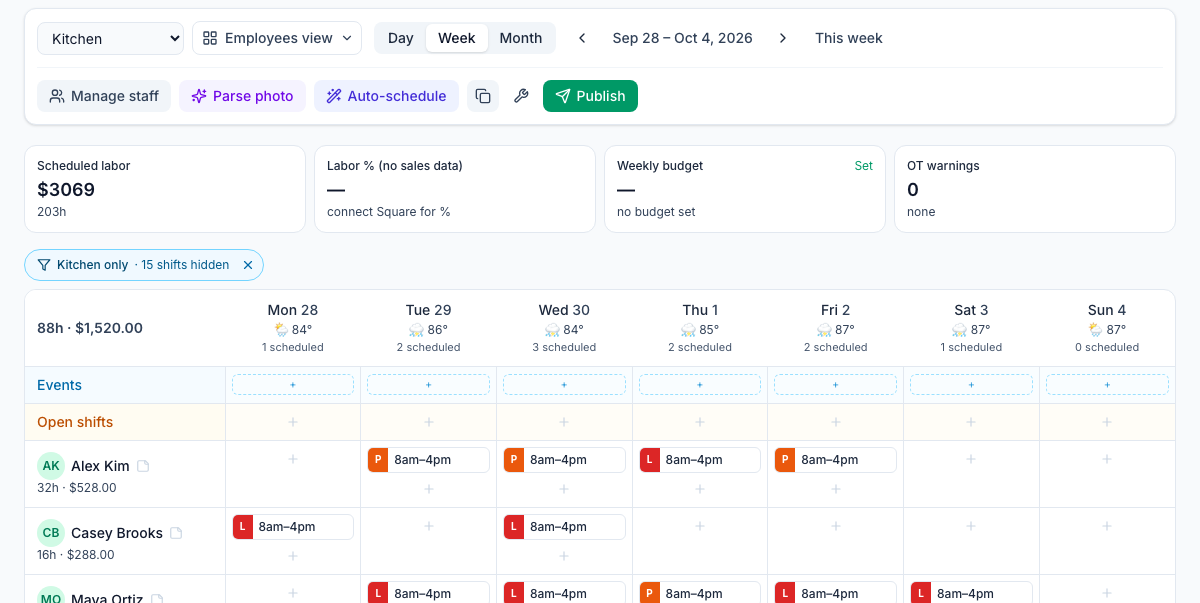The width and height of the screenshot is (1200, 603).
Task: Switch to Day view tab
Action: pyautogui.click(x=400, y=38)
